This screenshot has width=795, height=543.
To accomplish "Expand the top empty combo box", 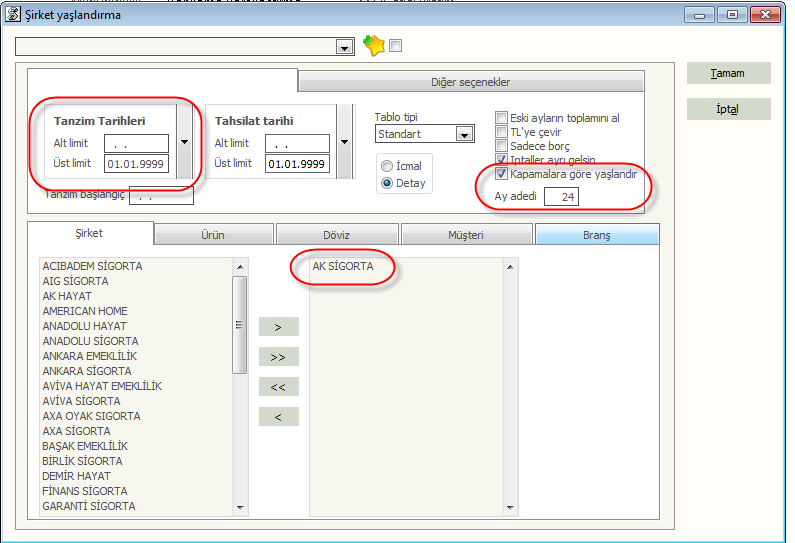I will tap(345, 47).
